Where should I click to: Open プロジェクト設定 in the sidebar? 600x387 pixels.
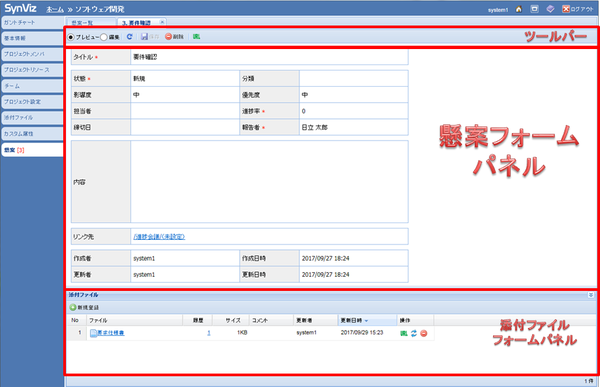(32, 102)
